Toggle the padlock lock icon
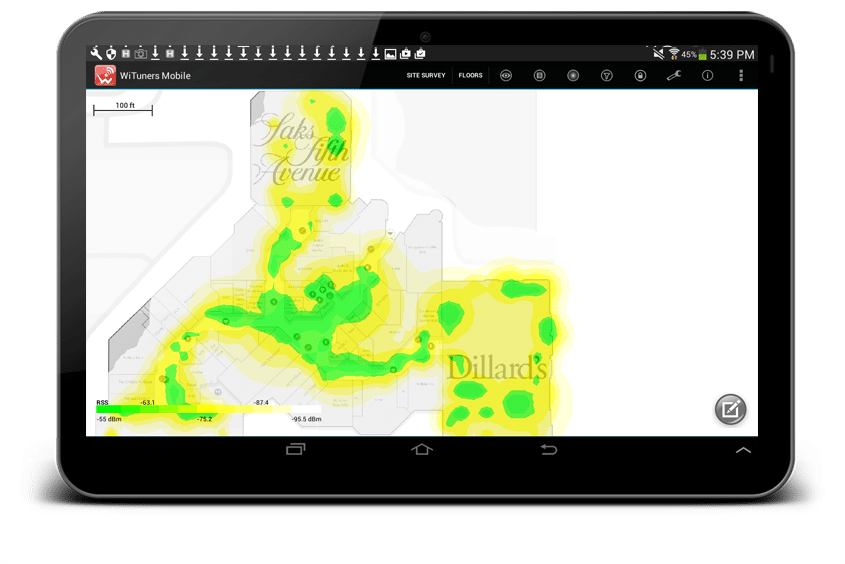 click(640, 75)
